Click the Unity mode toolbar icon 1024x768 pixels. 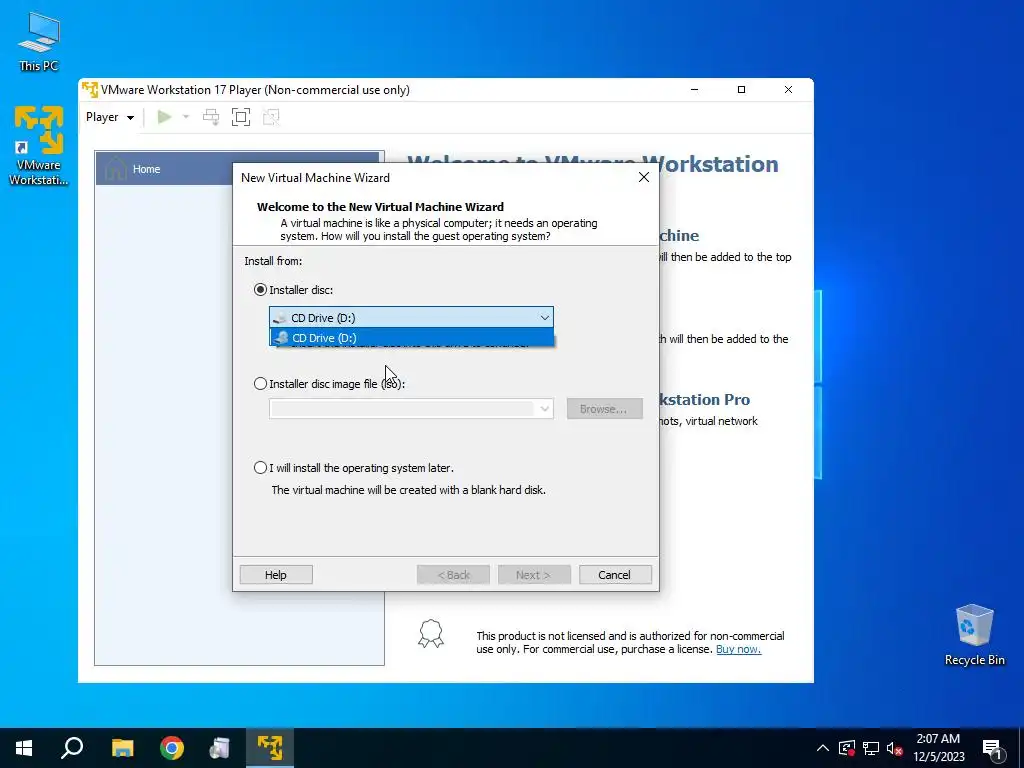(271, 117)
